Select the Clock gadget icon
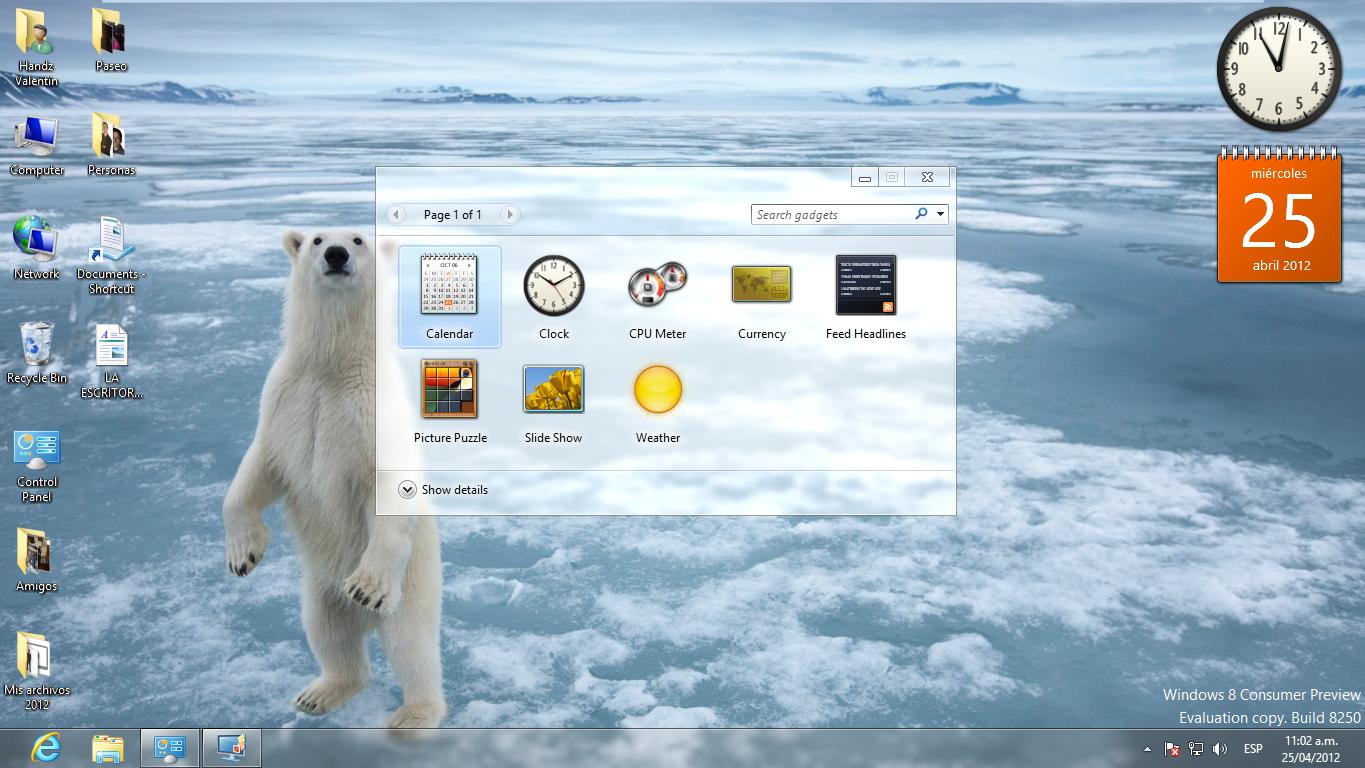Image resolution: width=1365 pixels, height=768 pixels. click(553, 286)
